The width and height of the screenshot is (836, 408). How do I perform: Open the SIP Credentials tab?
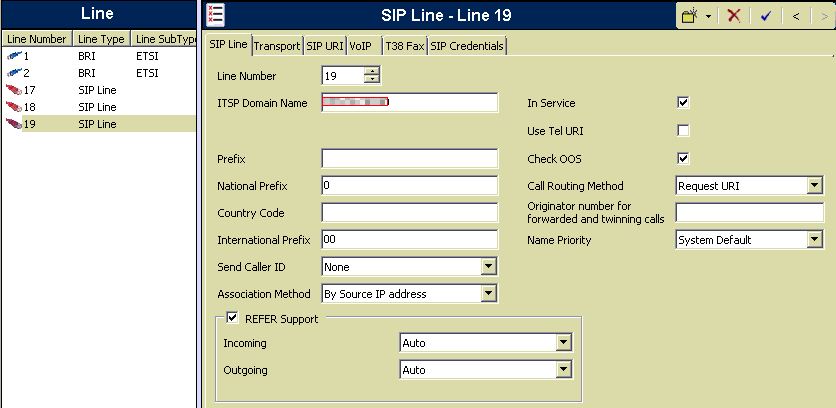tap(467, 46)
